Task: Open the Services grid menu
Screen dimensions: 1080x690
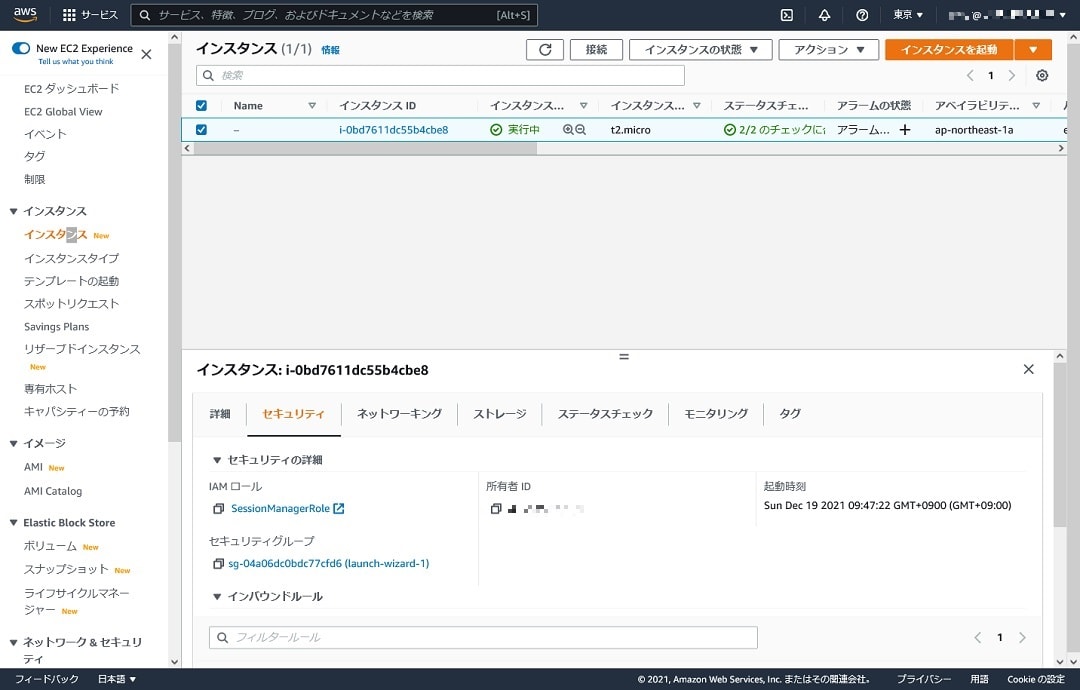Action: [90, 14]
